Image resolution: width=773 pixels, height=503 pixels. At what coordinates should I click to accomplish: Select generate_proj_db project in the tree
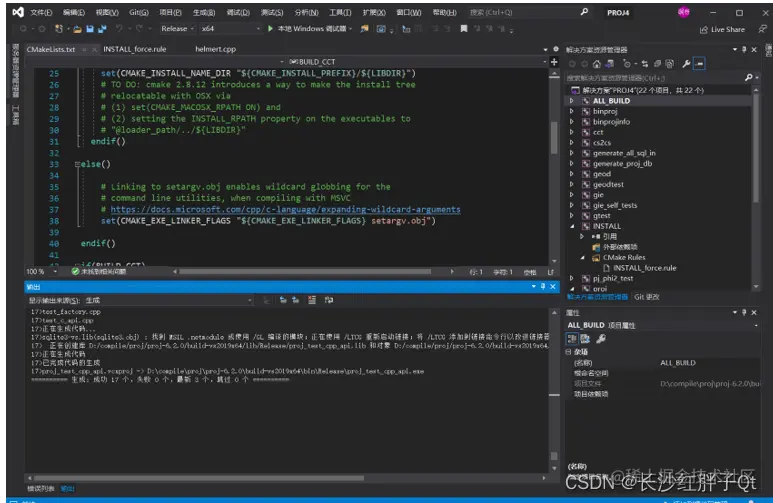[622, 164]
